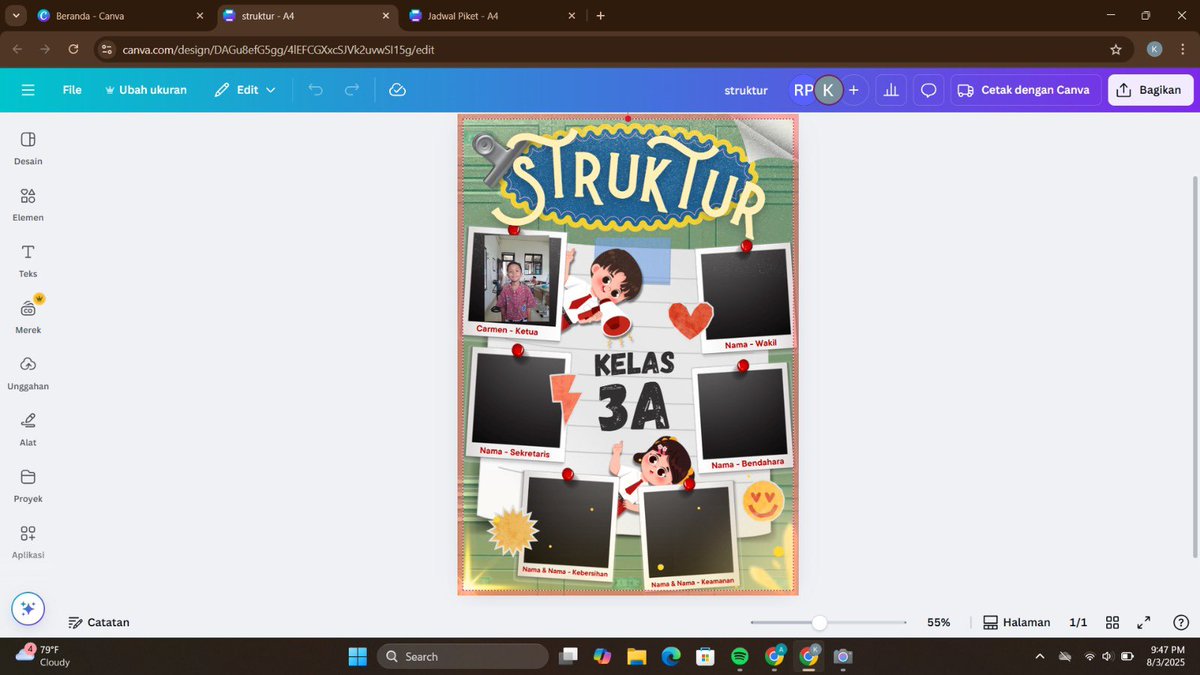Click the Bagikan button

[1149, 89]
